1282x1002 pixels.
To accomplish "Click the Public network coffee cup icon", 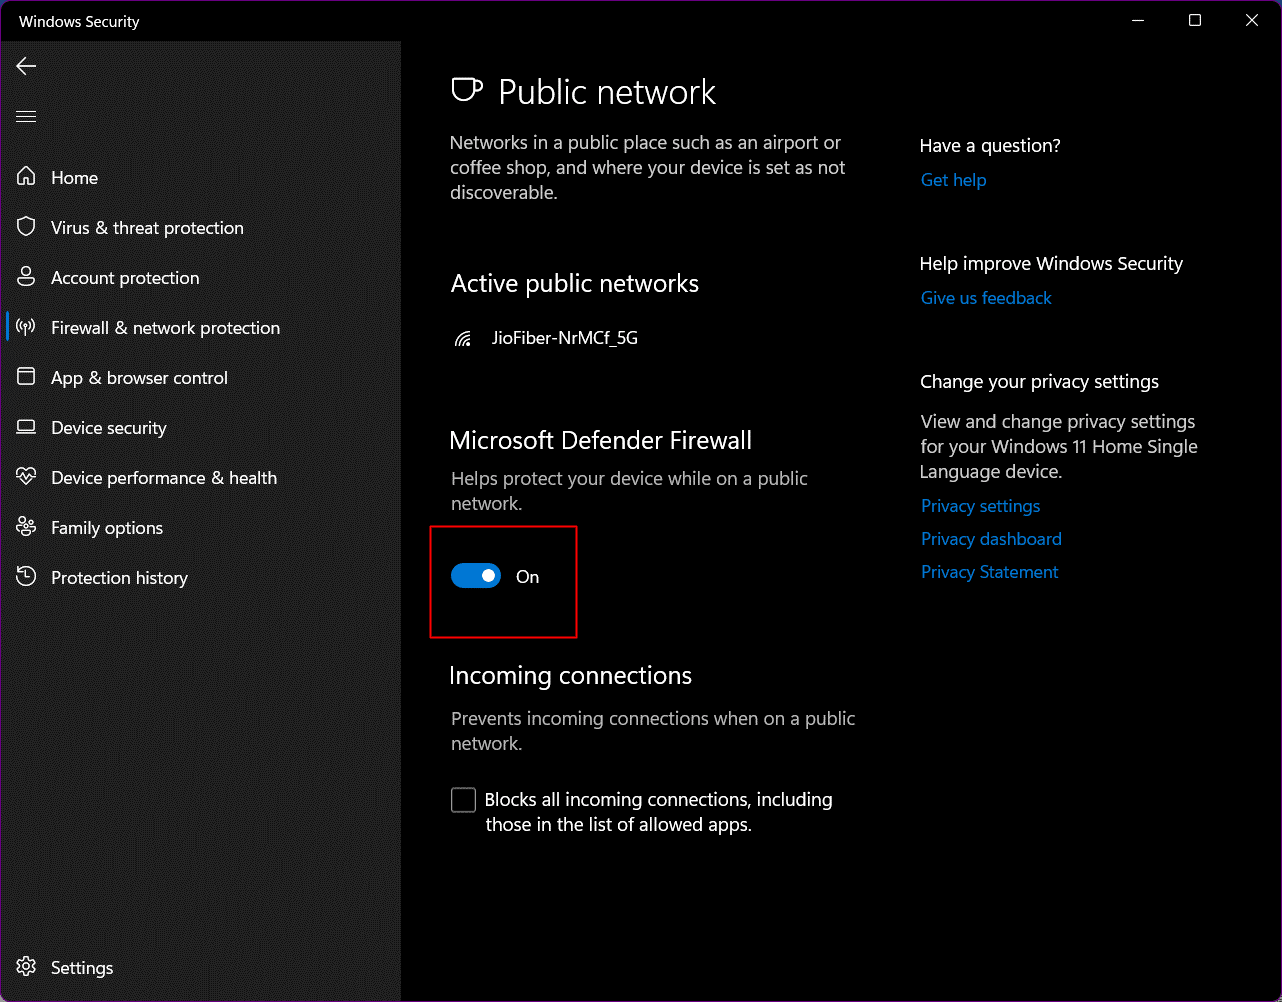I will pos(467,91).
